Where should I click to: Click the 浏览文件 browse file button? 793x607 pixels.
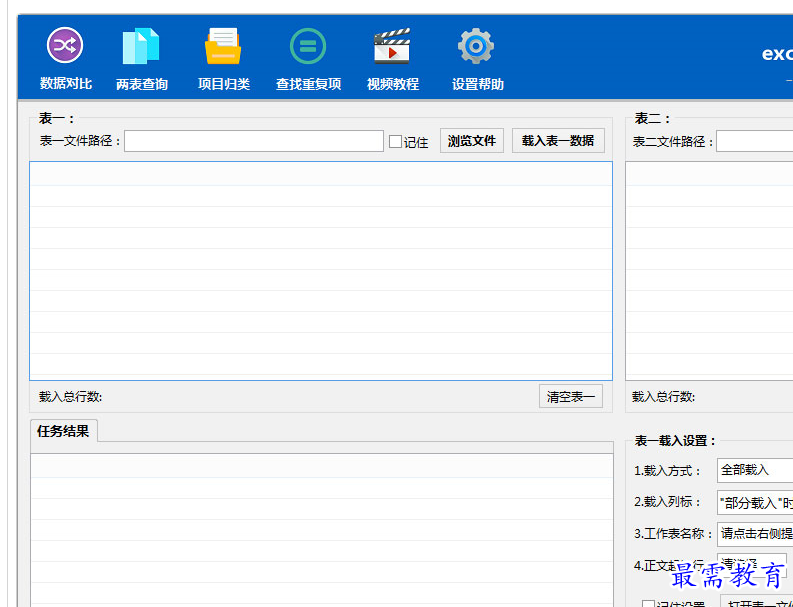[472, 141]
